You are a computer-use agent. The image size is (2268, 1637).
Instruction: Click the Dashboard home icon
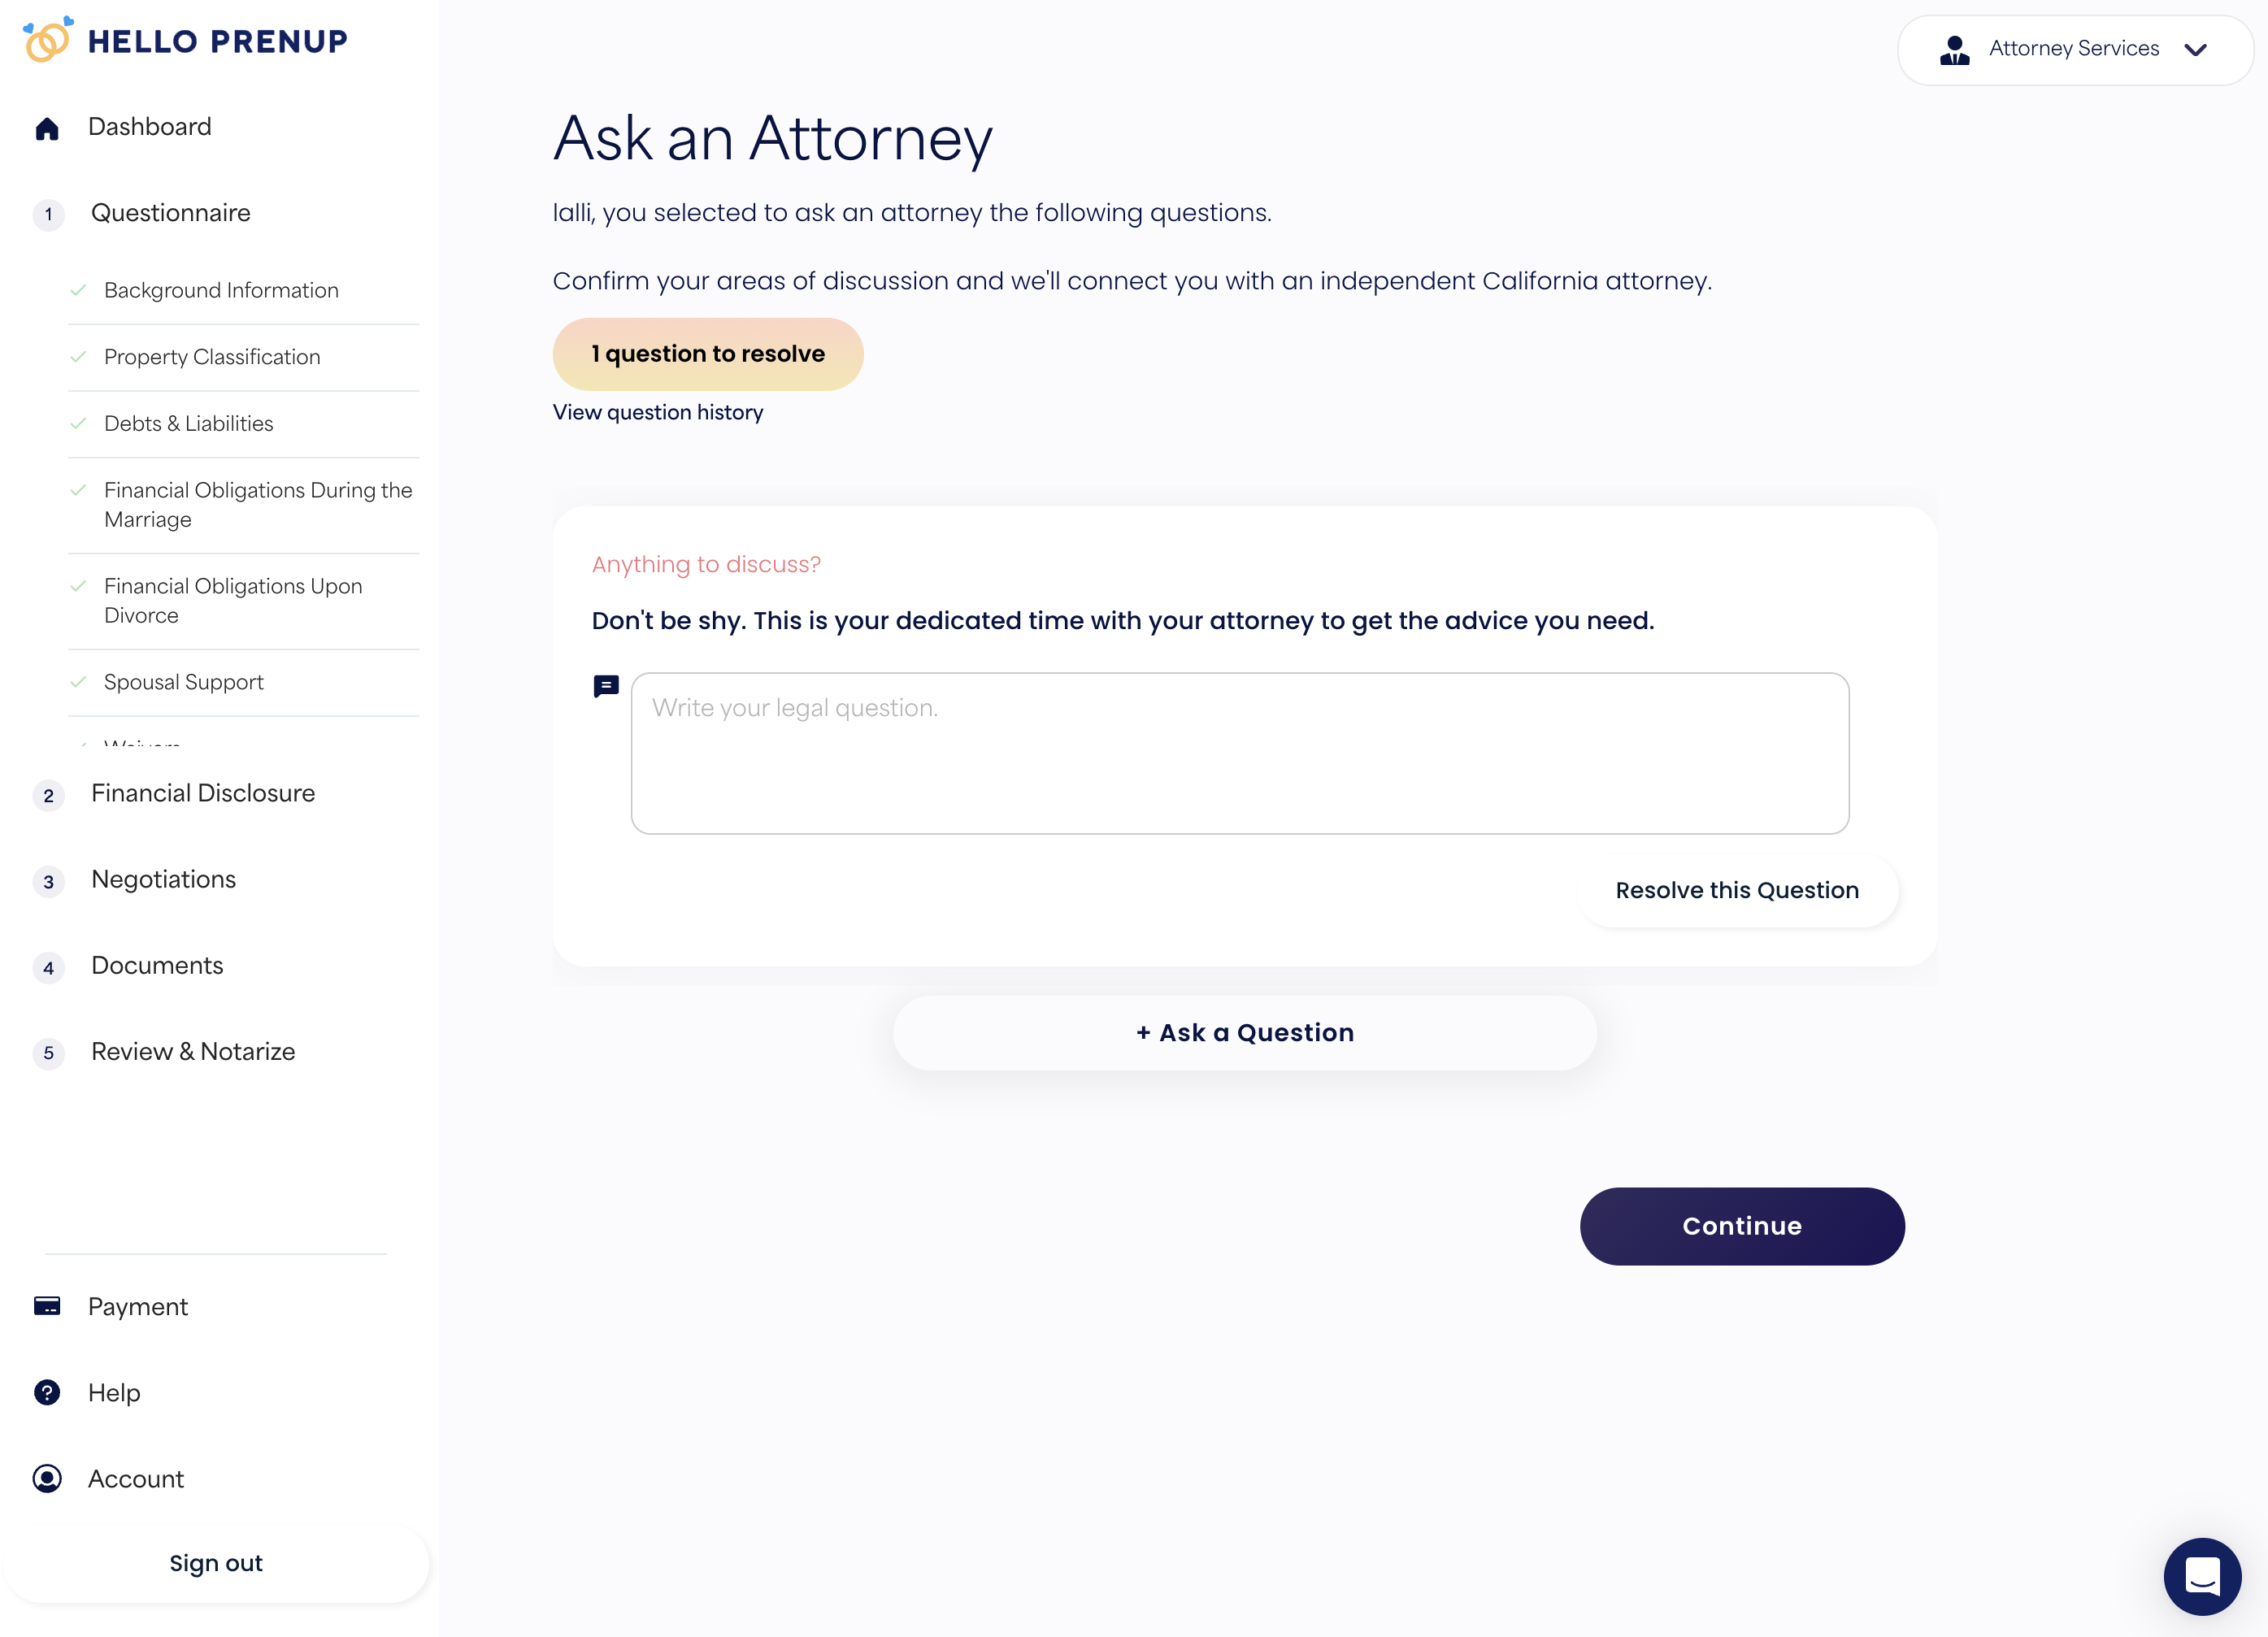point(47,128)
